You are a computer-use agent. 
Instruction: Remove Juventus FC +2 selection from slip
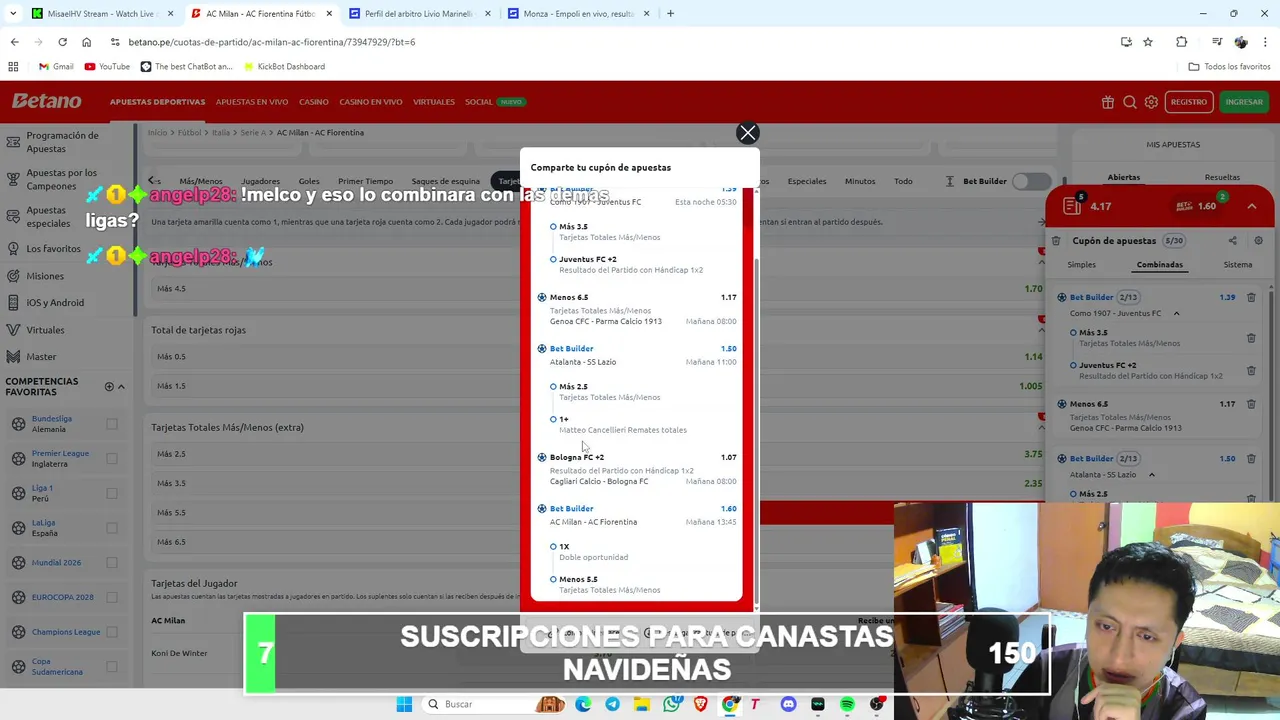1251,370
